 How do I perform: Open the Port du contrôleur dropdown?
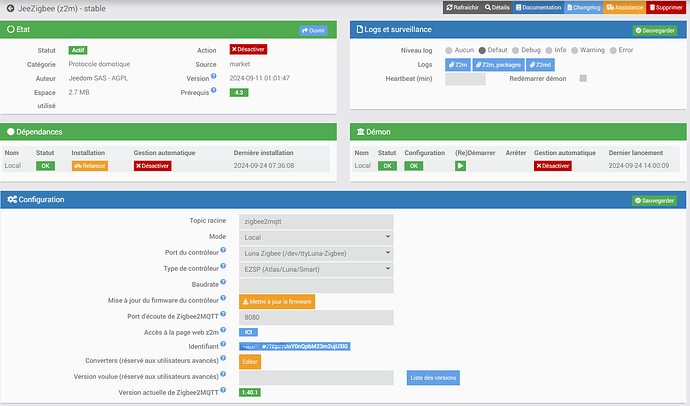point(316,253)
